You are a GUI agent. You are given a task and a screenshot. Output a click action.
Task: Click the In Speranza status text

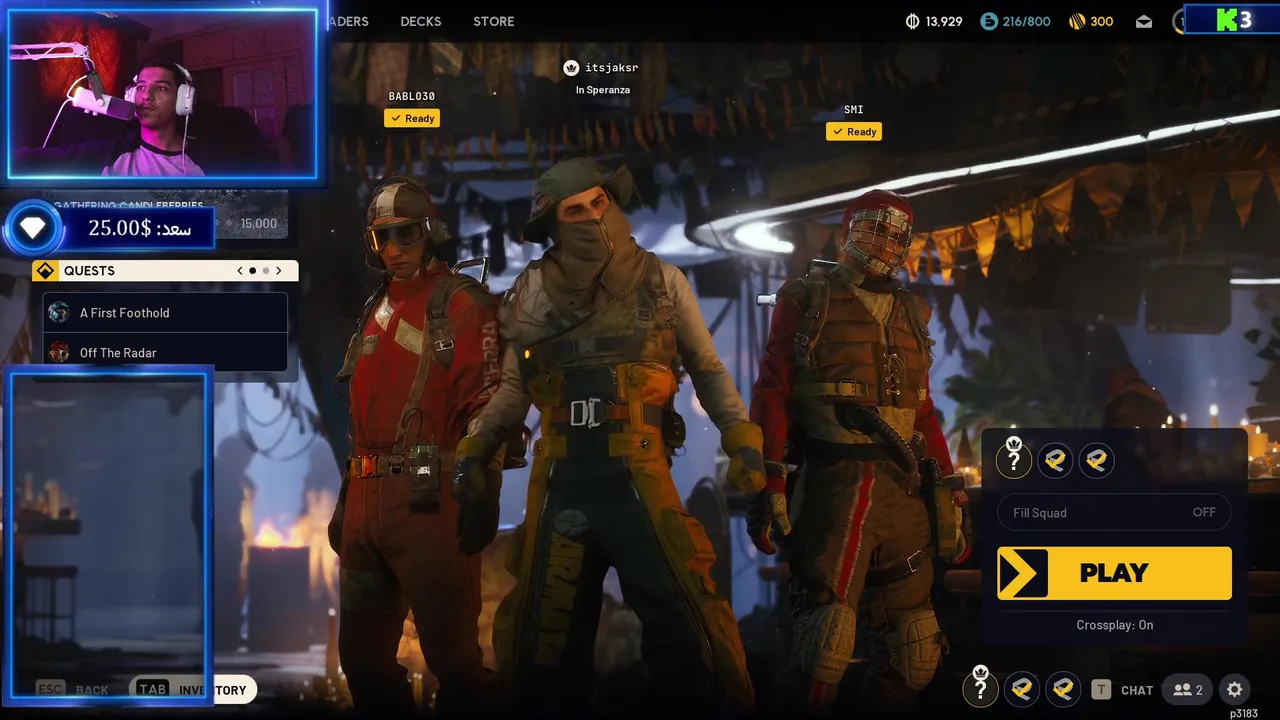(603, 90)
